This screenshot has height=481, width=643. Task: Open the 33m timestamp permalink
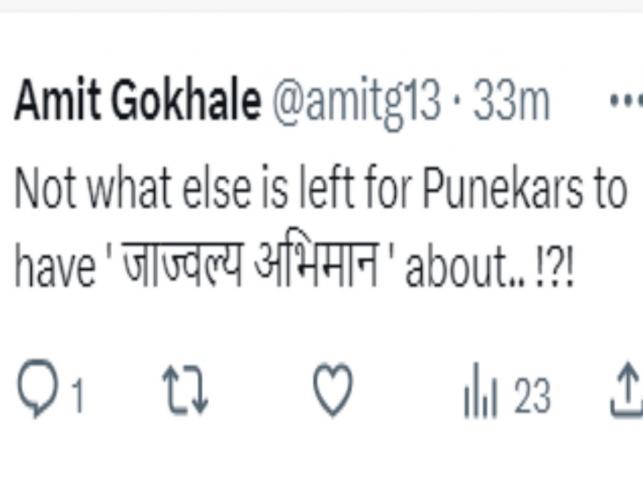pos(511,101)
